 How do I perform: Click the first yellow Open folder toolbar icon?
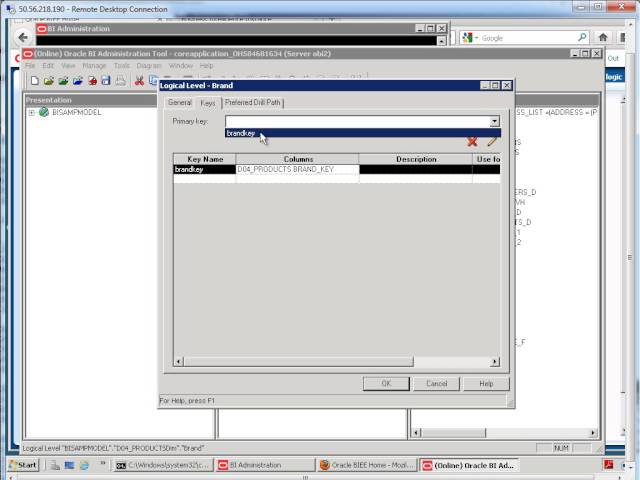(x=49, y=80)
